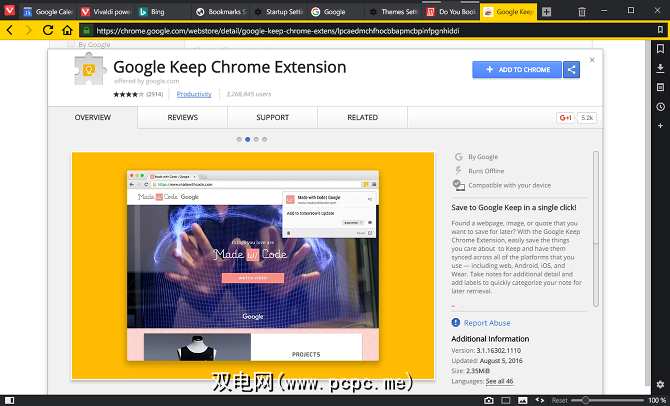This screenshot has height=406, width=670.
Task: Reset the page zoom
Action: pos(559,400)
